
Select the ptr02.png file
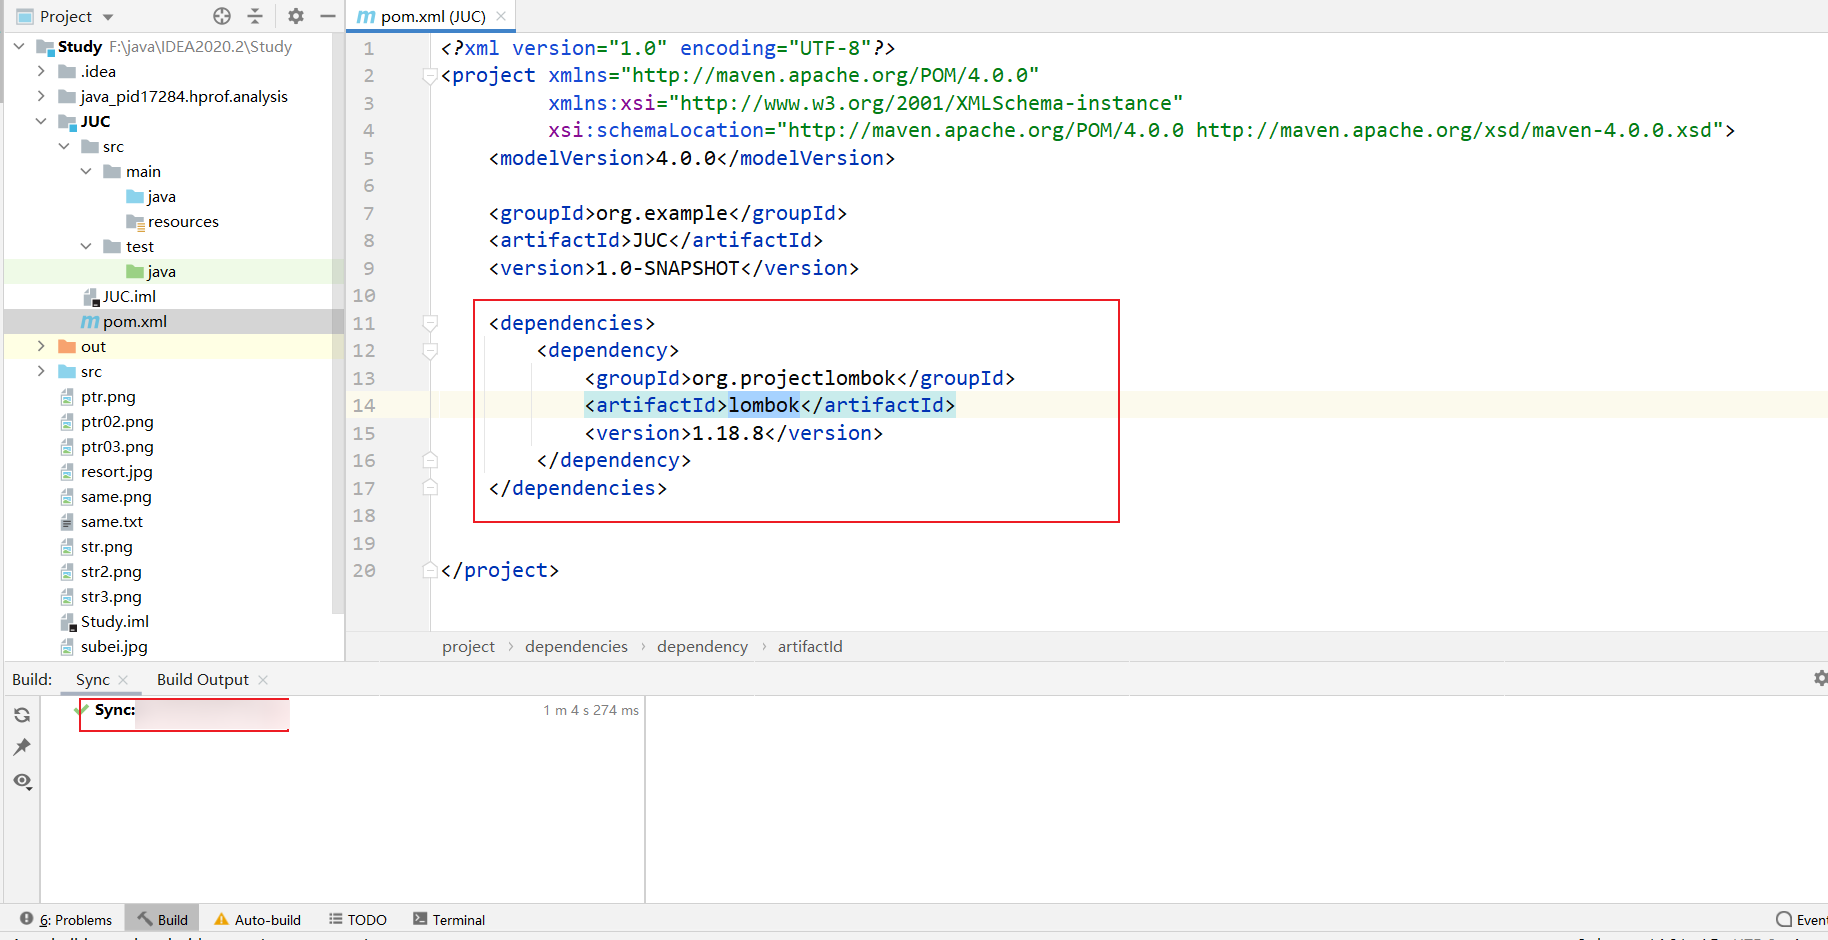pyautogui.click(x=107, y=421)
